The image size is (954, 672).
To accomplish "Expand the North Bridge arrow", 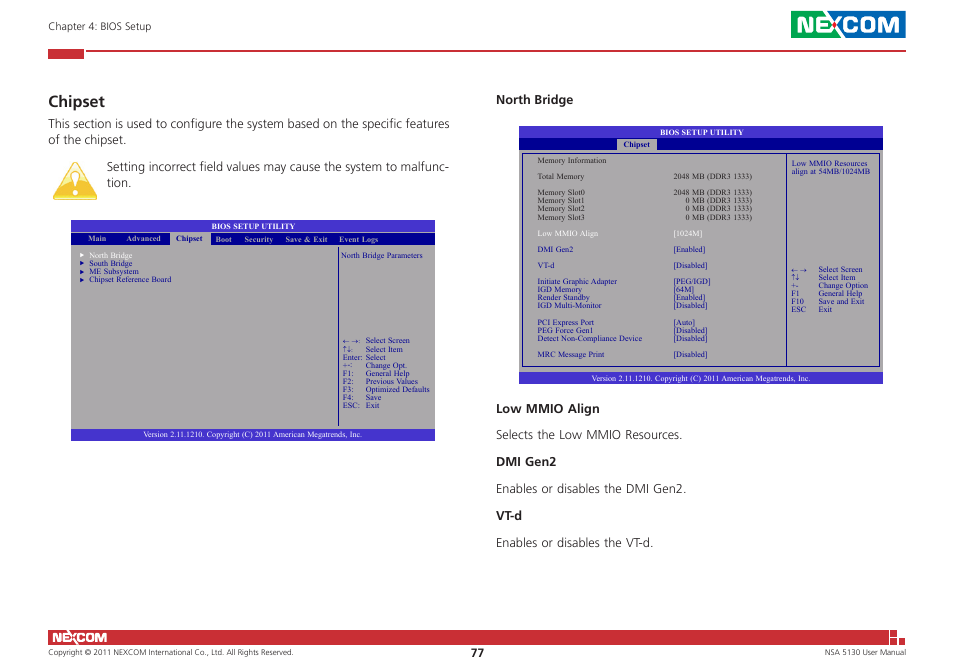I will 82,255.
